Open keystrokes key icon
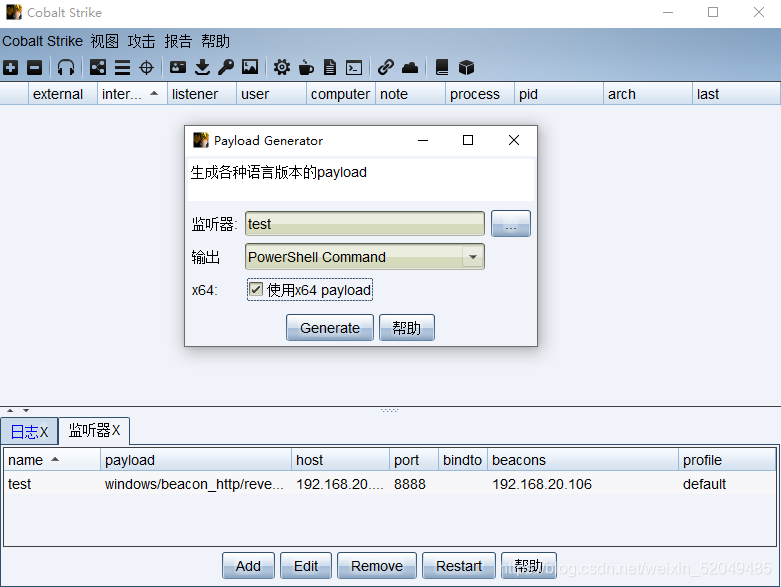The width and height of the screenshot is (781, 587). (x=226, y=67)
